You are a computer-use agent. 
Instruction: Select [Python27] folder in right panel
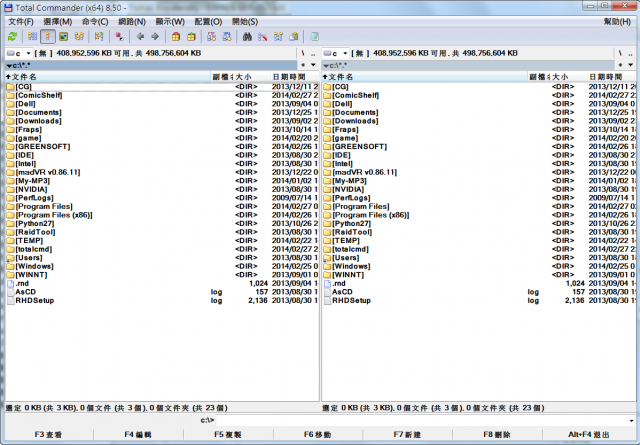pos(479,224)
